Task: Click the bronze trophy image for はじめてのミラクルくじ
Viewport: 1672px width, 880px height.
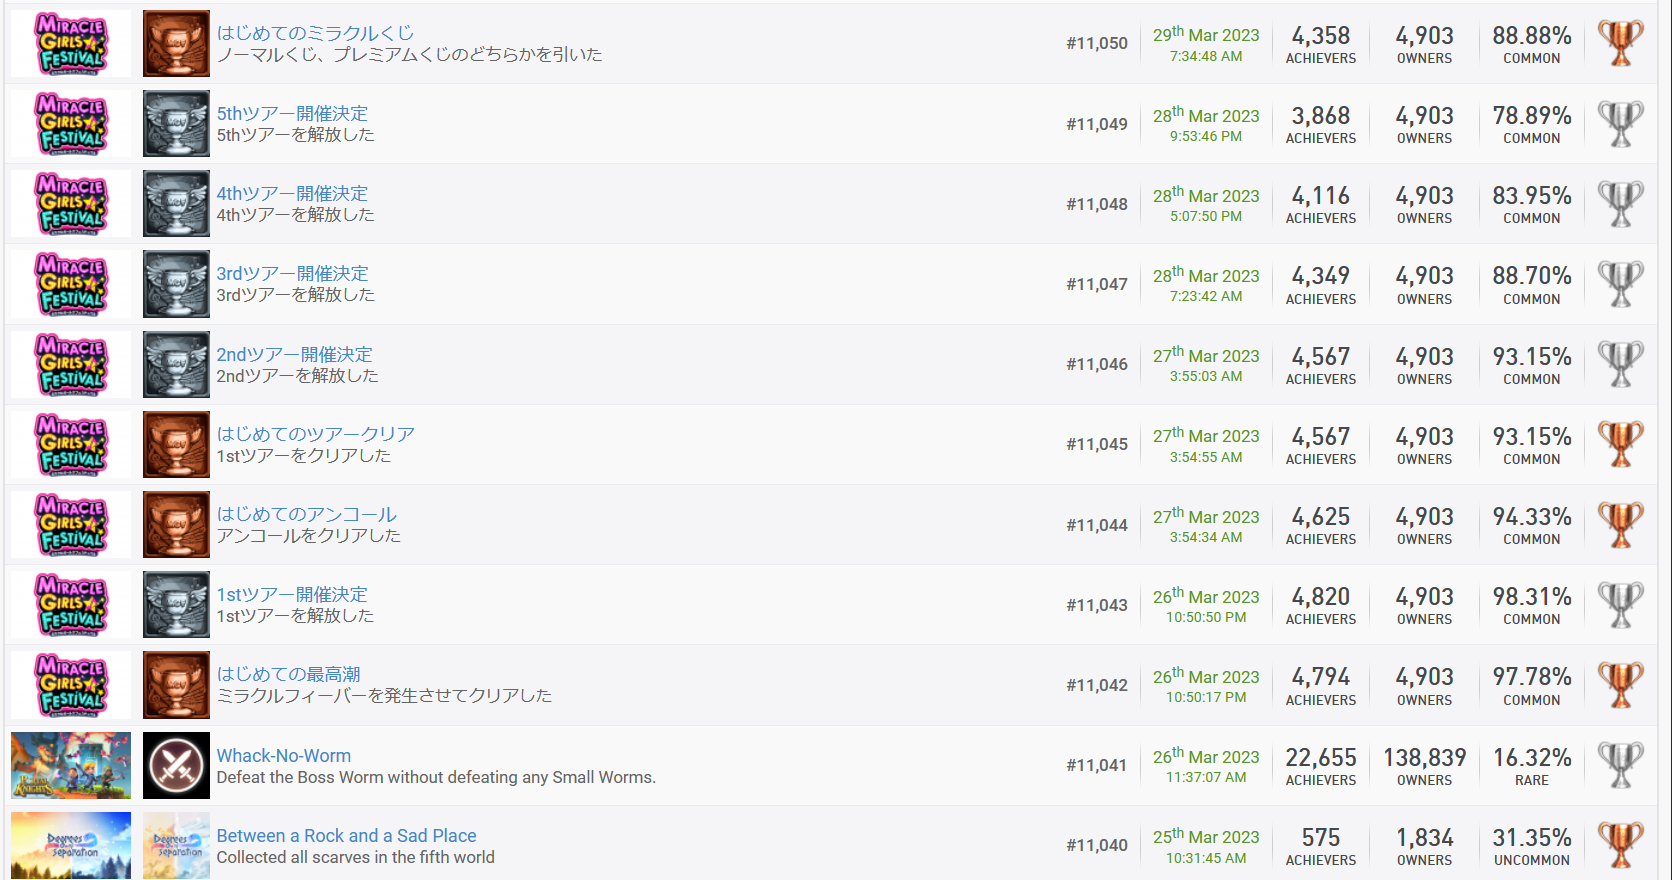Action: click(x=176, y=44)
